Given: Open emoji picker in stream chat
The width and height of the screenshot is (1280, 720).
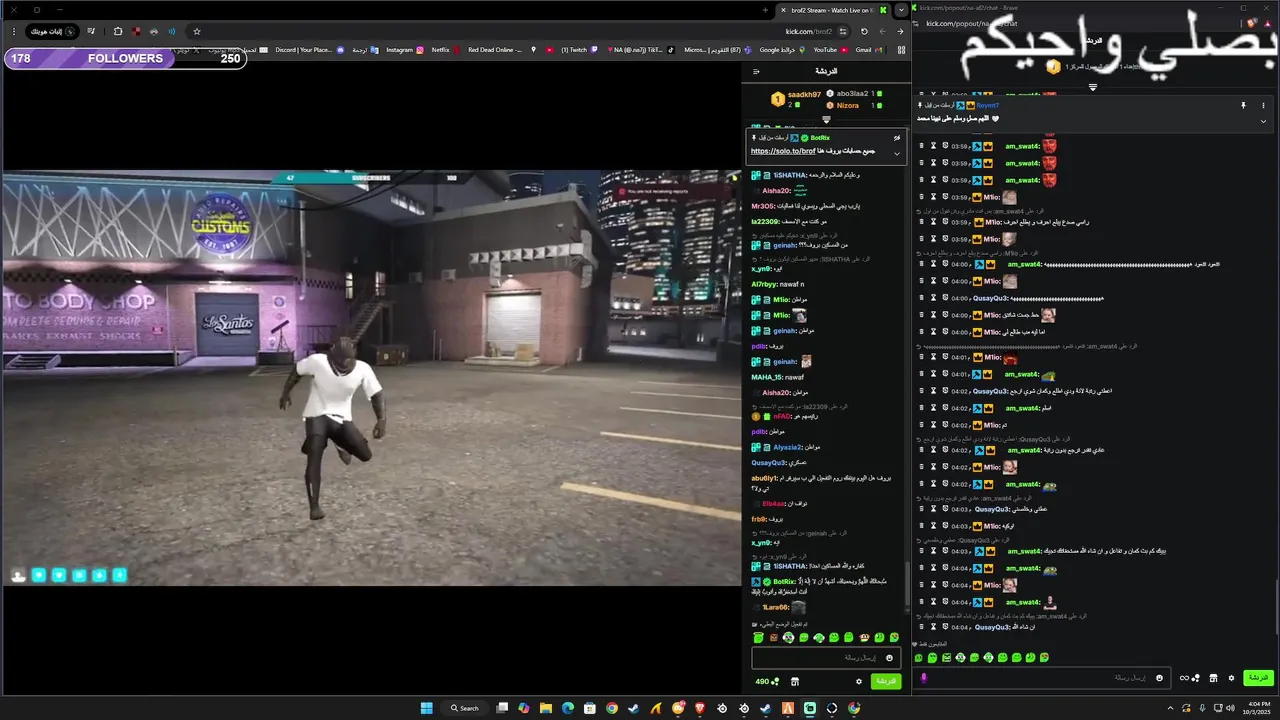Looking at the screenshot, I should (x=889, y=658).
